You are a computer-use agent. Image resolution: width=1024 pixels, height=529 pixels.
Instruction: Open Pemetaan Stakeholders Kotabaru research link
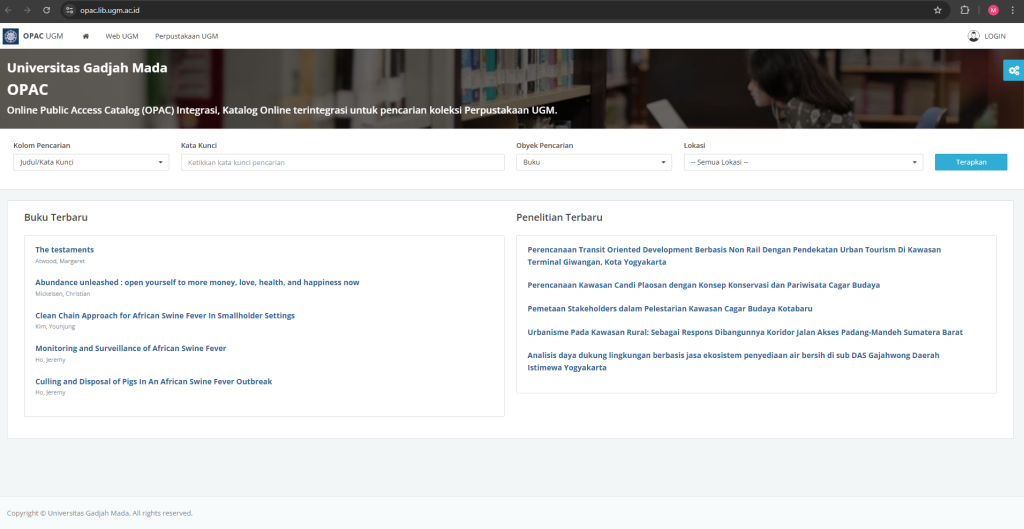(x=669, y=308)
